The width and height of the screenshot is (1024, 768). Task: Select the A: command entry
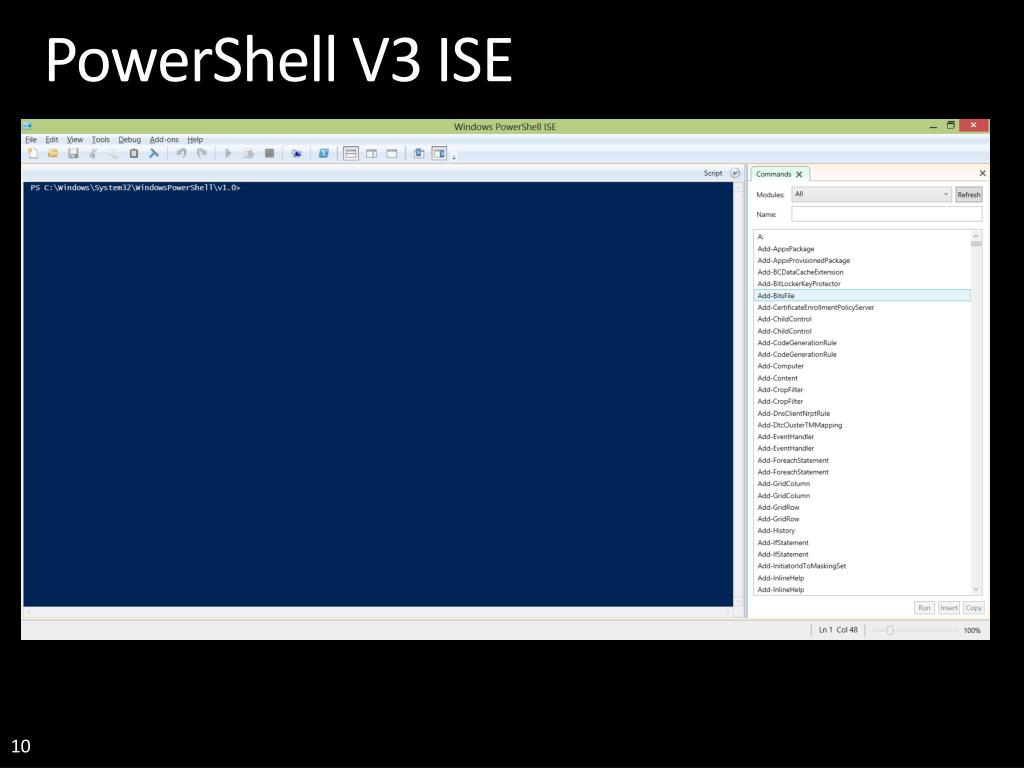click(862, 237)
